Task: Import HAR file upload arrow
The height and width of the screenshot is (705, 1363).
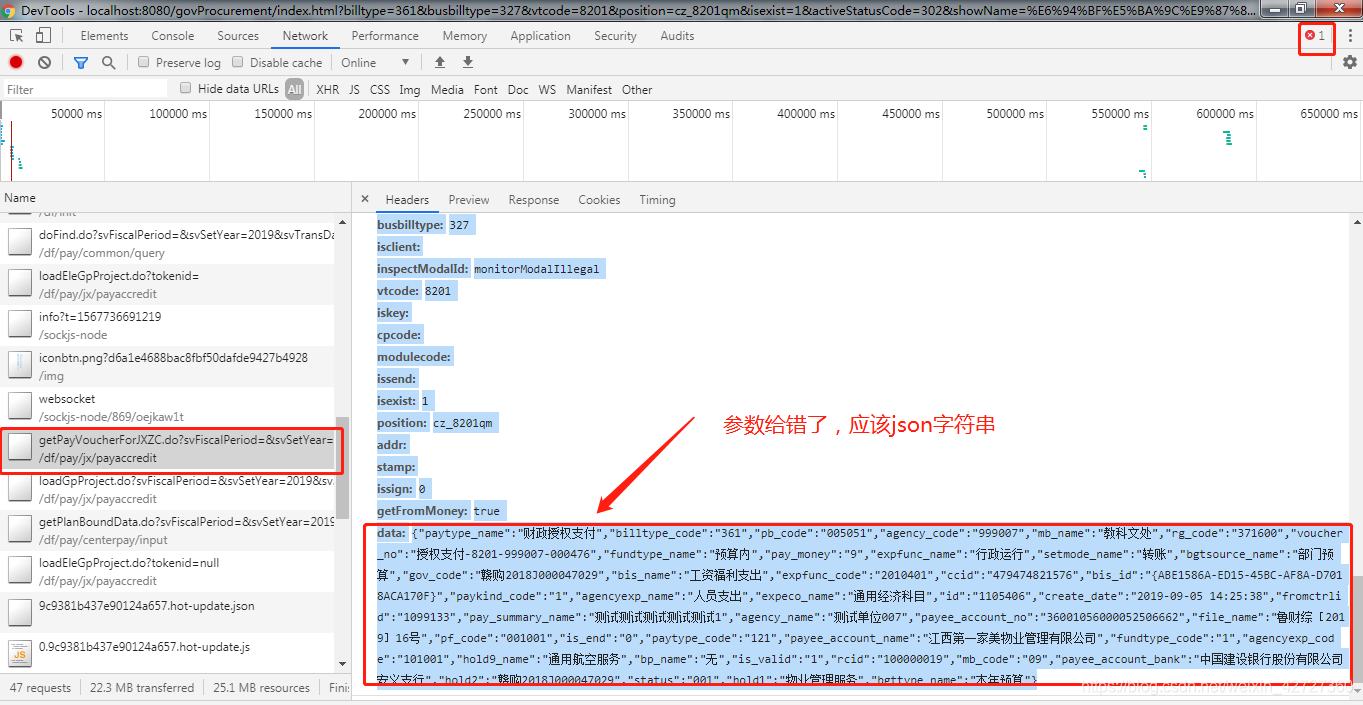Action: [x=439, y=62]
